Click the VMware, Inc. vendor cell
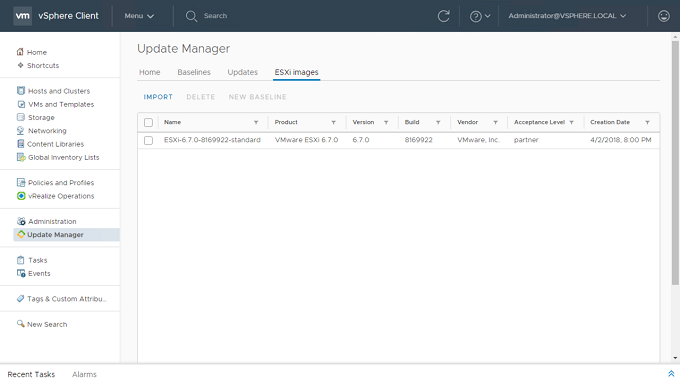 [478, 140]
